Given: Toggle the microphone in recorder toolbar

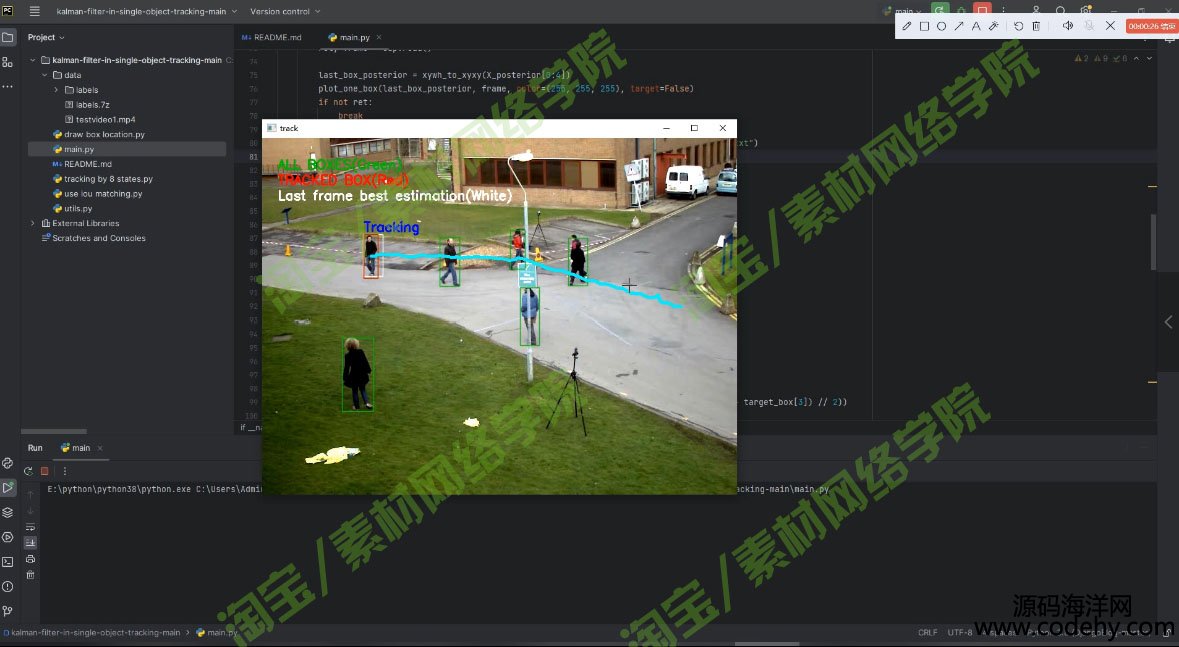Looking at the screenshot, I should coord(1089,26).
